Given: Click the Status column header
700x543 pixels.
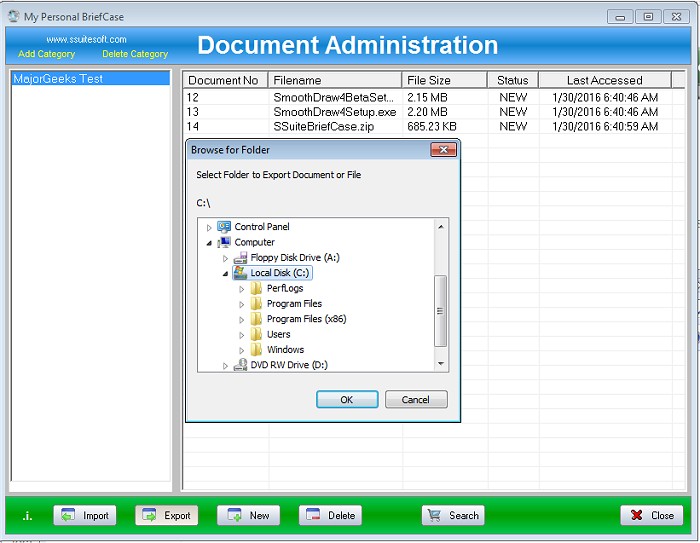Looking at the screenshot, I should click(x=512, y=80).
